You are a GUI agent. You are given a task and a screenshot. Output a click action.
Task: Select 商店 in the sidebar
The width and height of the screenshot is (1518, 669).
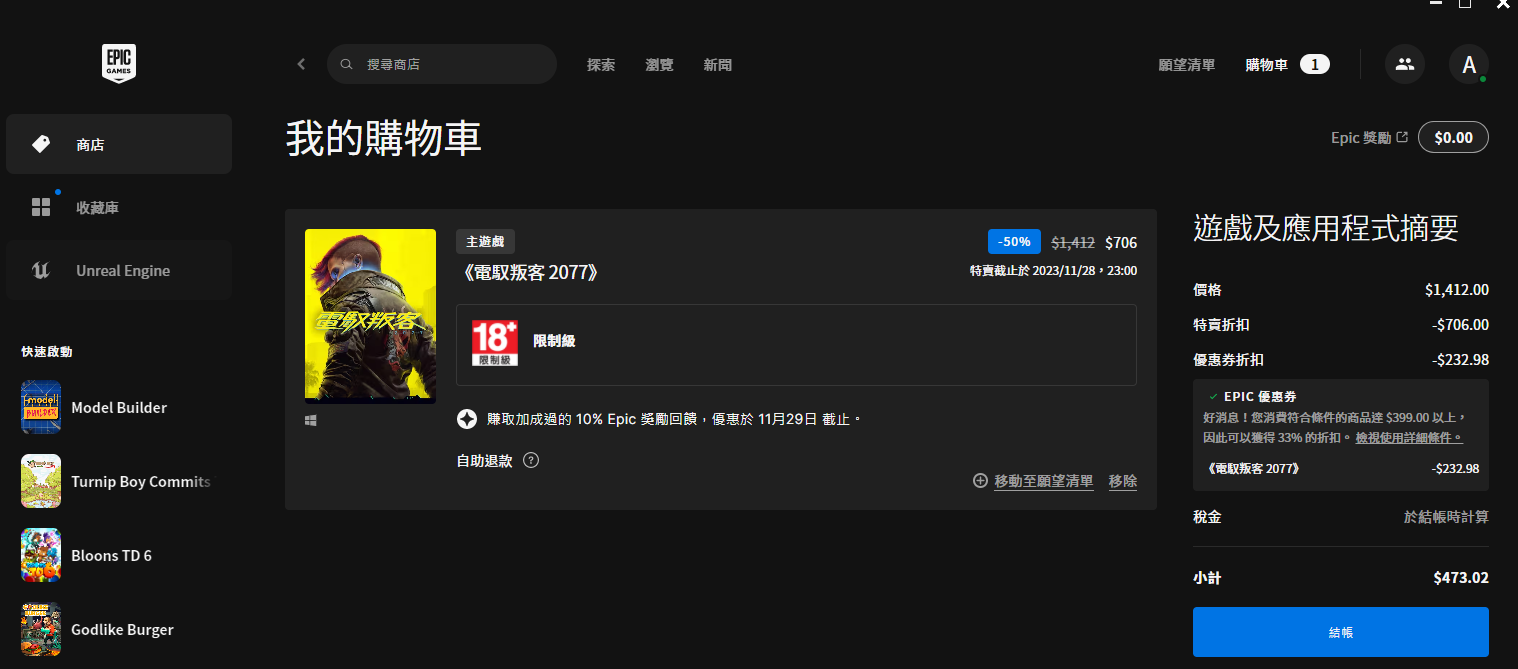point(119,144)
